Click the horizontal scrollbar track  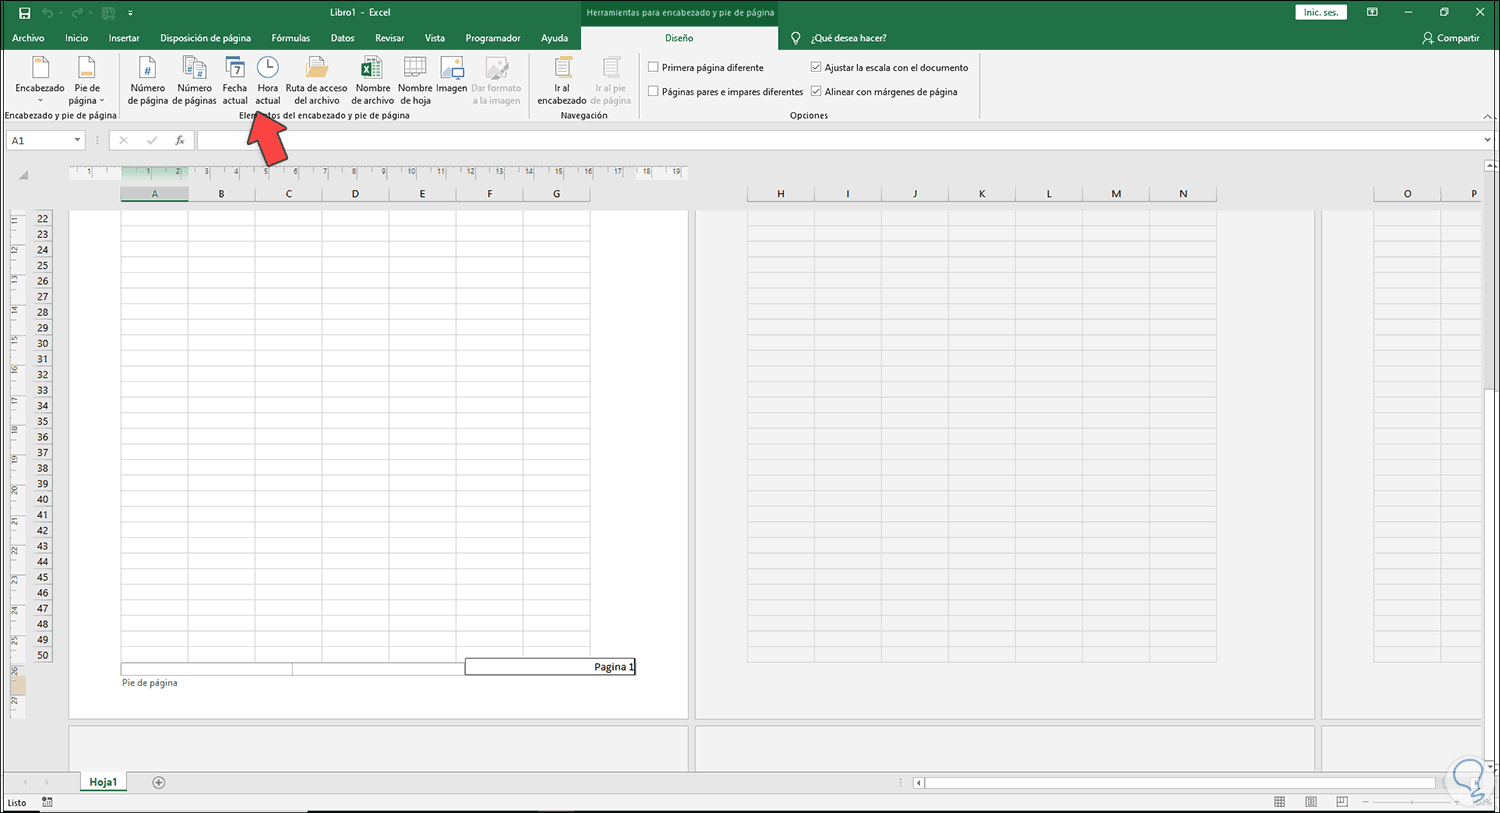pyautogui.click(x=1198, y=783)
